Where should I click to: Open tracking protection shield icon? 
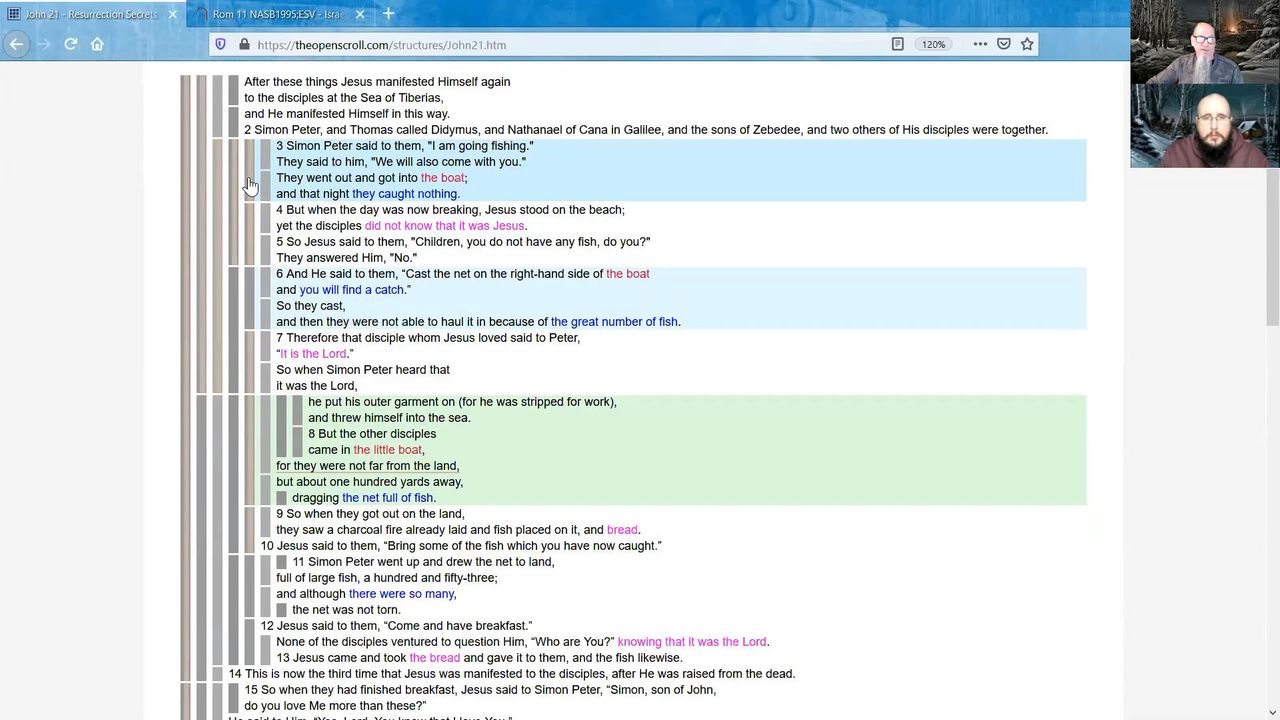point(221,44)
